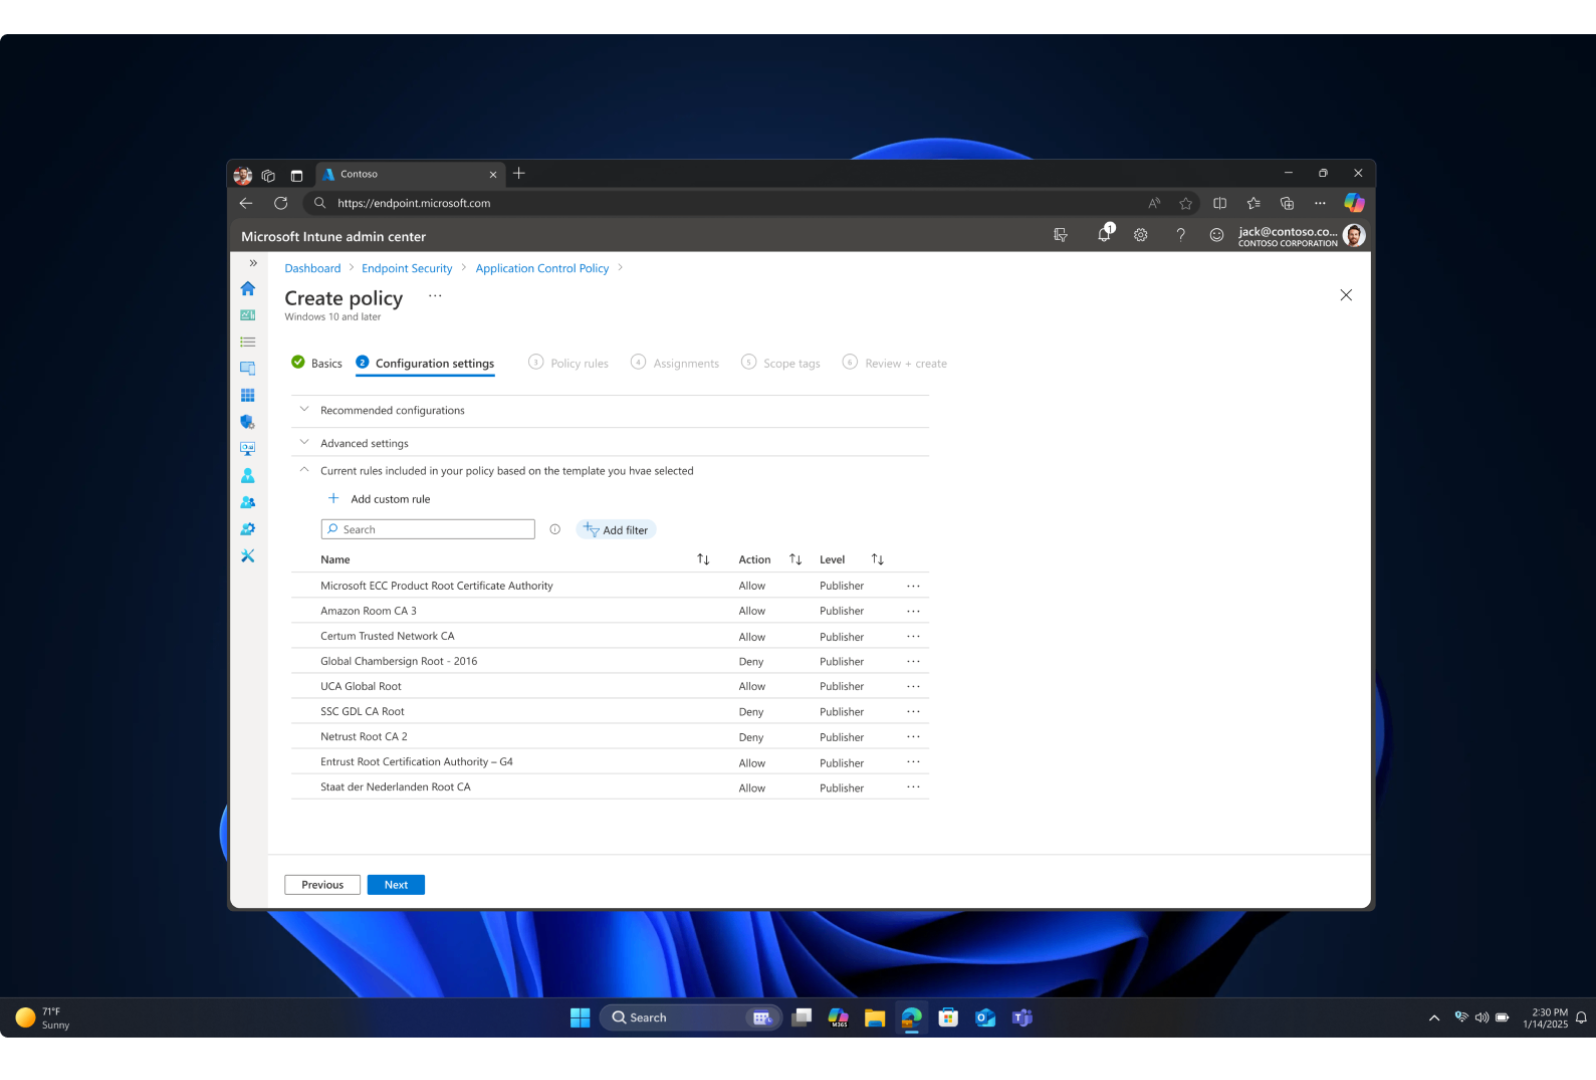1596x1080 pixels.
Task: Select the Certum Trusted Network CA row
Action: (x=610, y=636)
